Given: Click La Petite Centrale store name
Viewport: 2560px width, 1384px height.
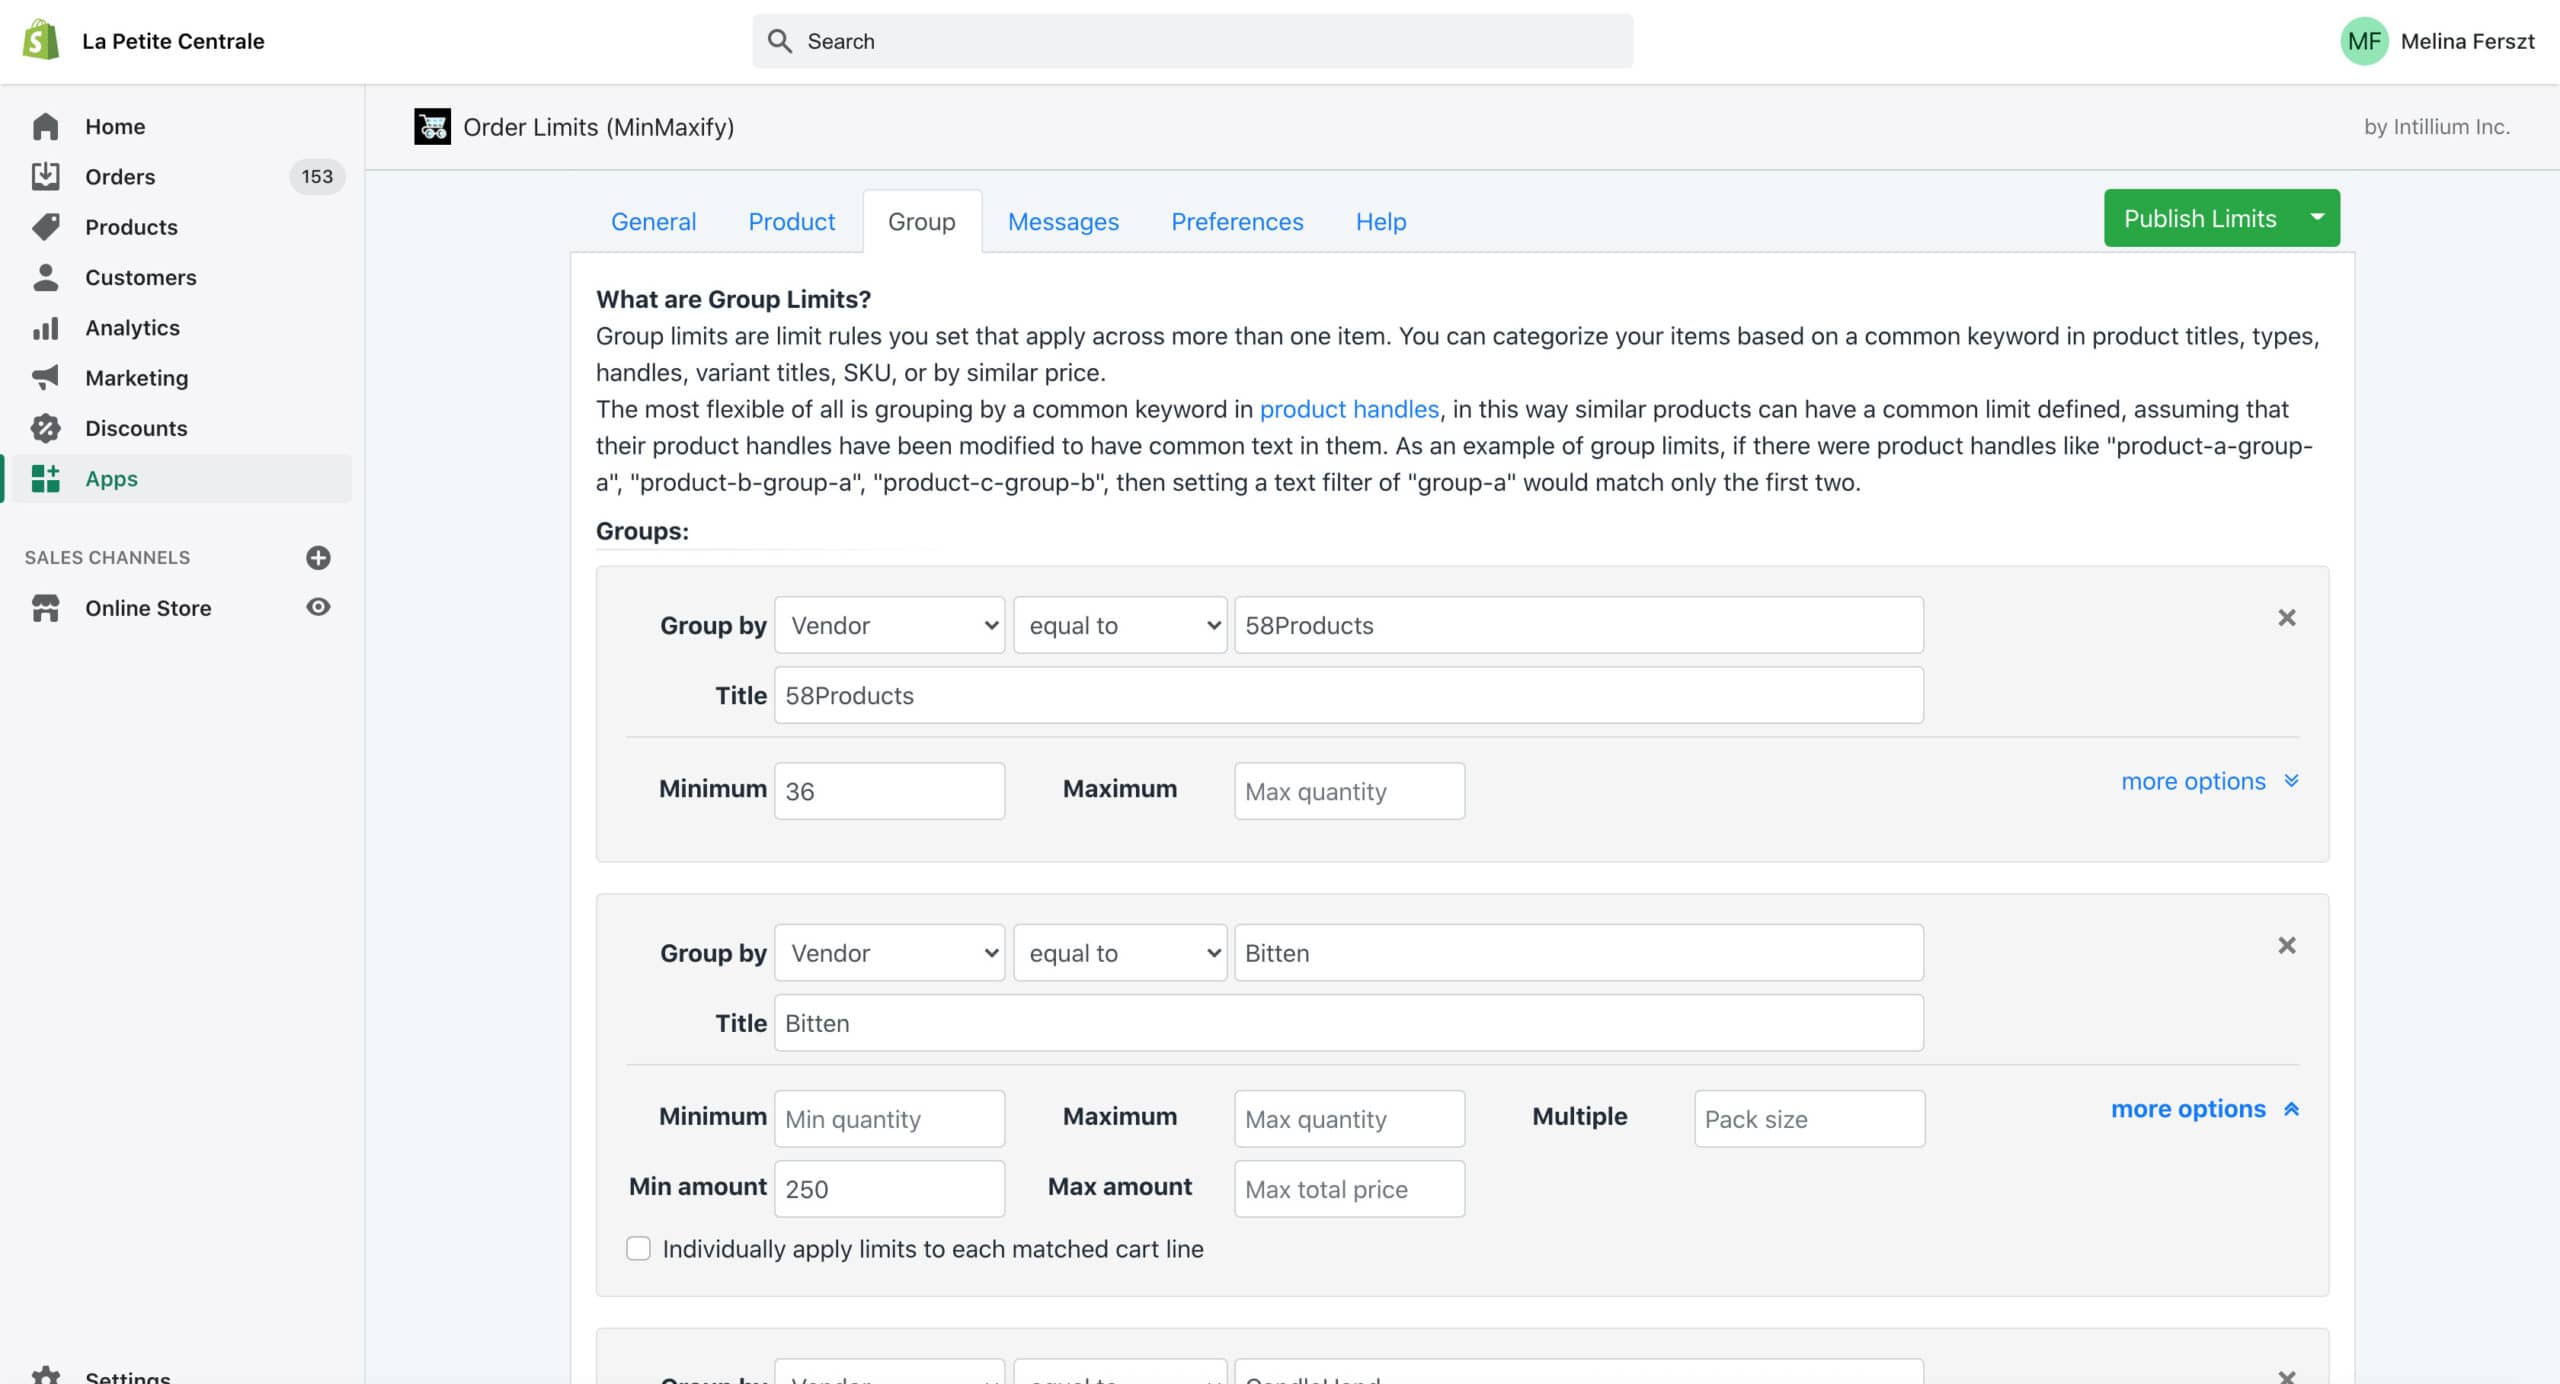Looking at the screenshot, I should pyautogui.click(x=173, y=41).
